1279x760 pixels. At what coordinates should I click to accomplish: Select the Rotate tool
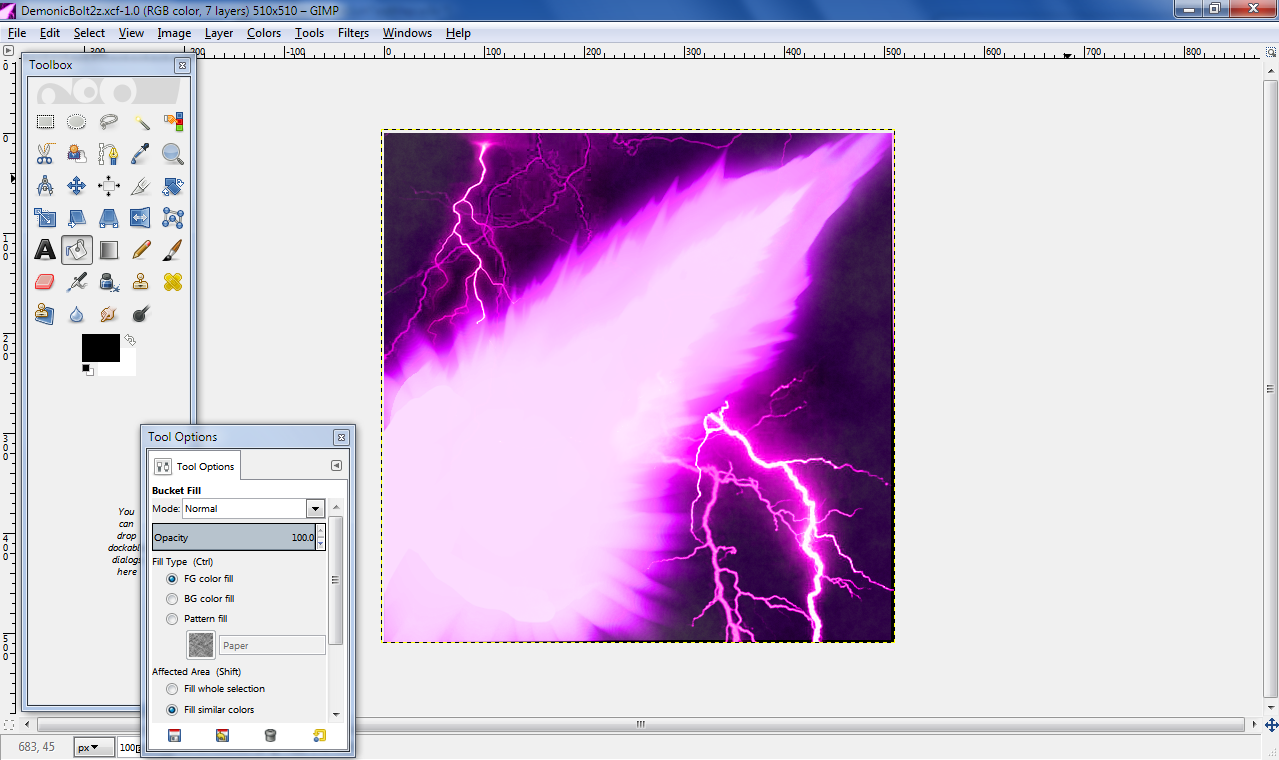pyautogui.click(x=173, y=186)
